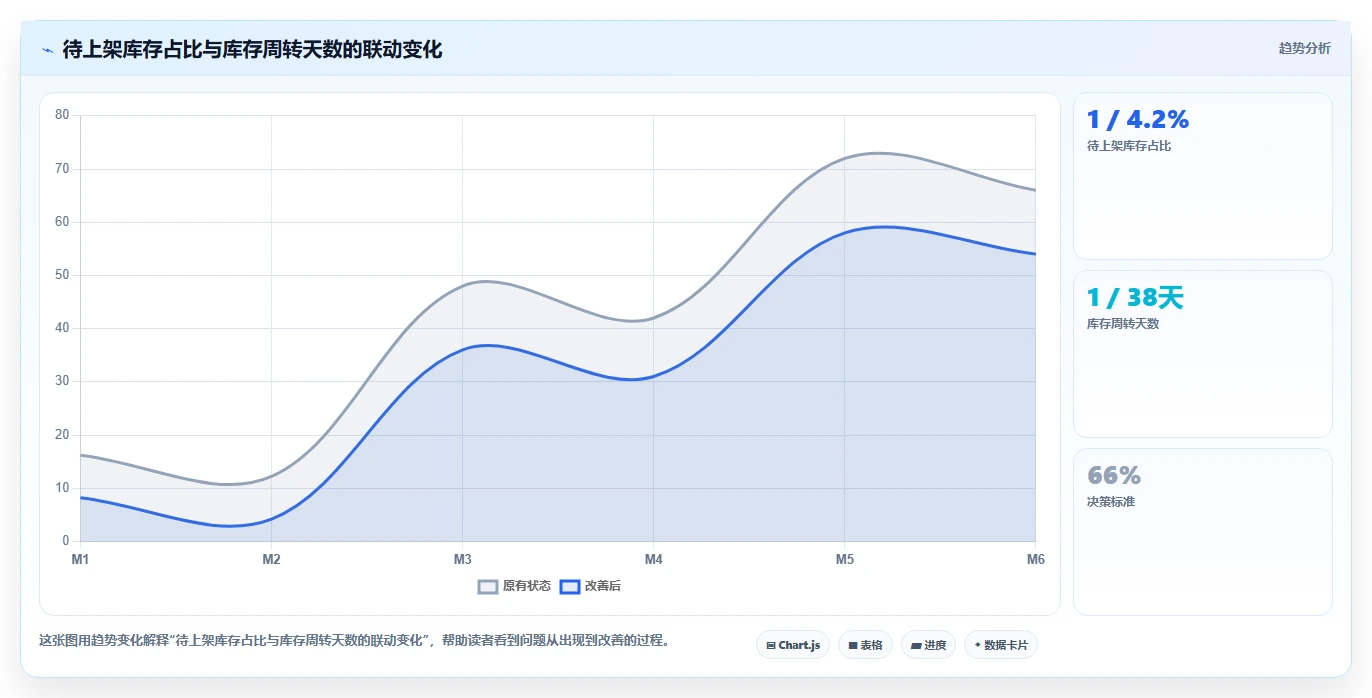
Task: Click the gray 原有状态 legend swatch
Action: pos(488,586)
